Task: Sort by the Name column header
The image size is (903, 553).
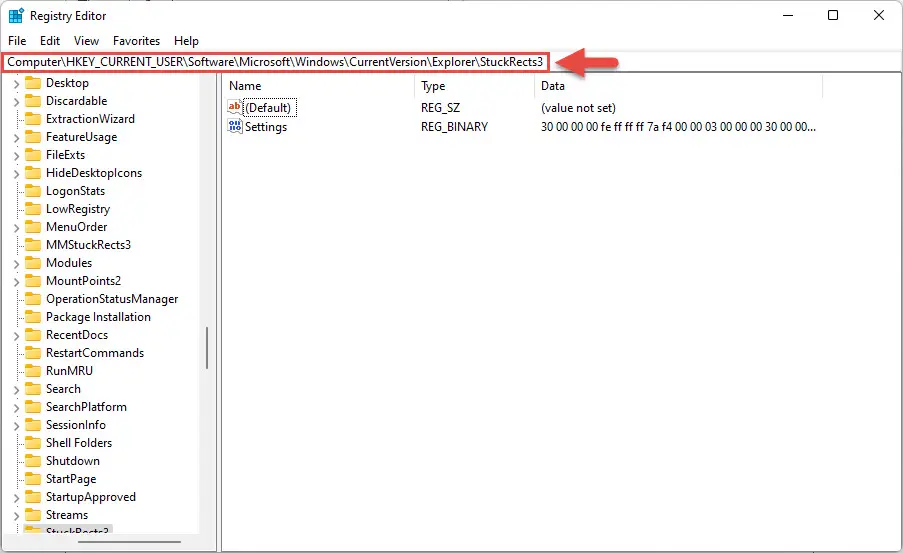Action: click(318, 86)
